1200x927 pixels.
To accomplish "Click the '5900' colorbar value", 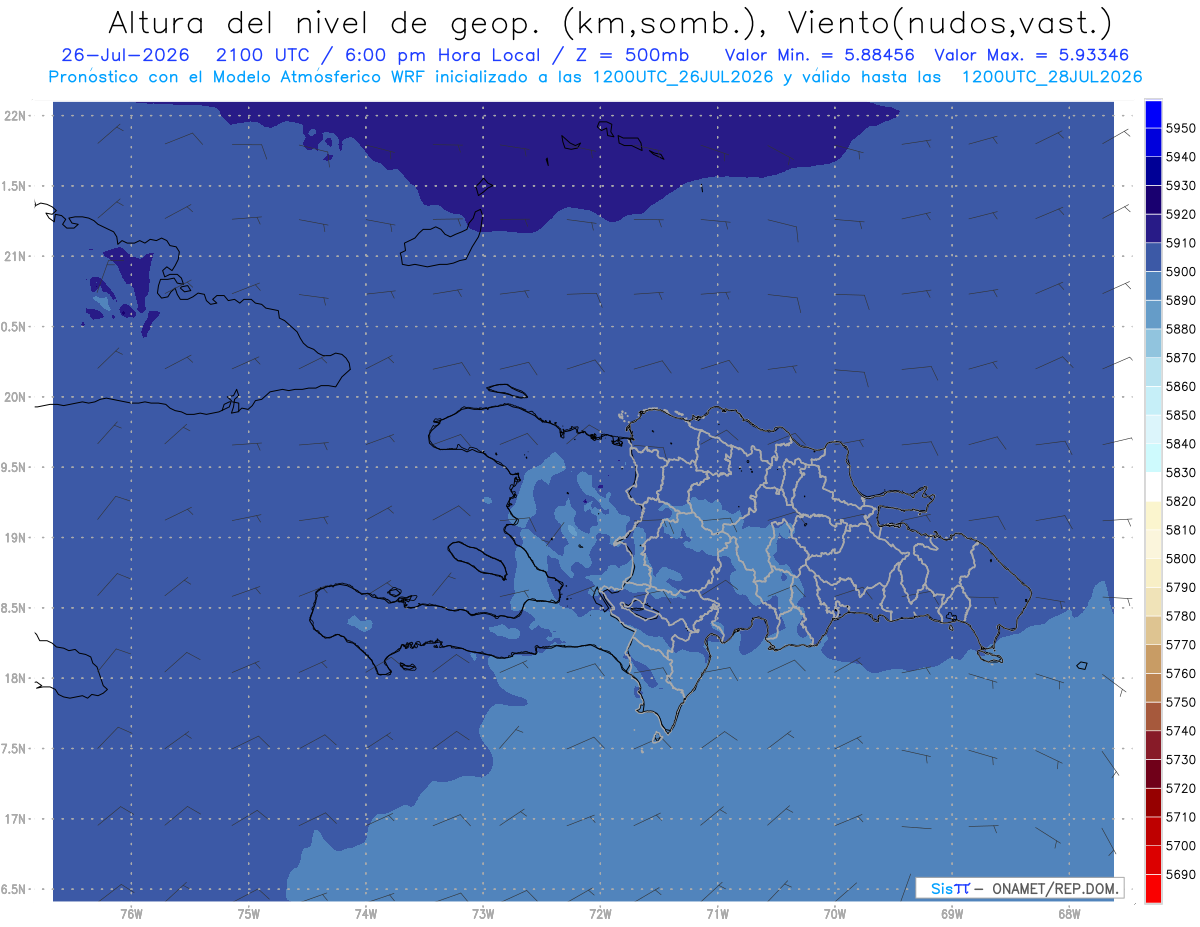I will [x=1180, y=271].
